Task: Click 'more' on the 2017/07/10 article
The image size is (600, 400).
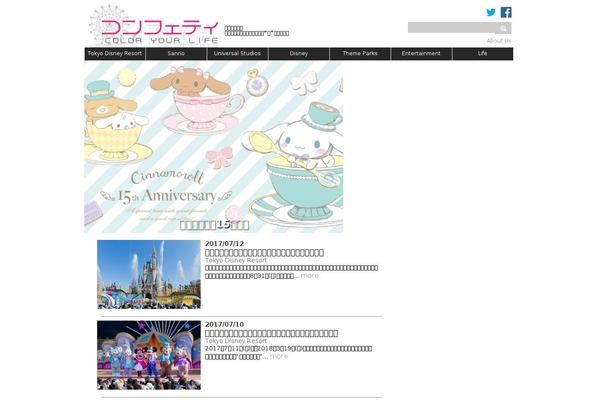Action: pyautogui.click(x=279, y=356)
